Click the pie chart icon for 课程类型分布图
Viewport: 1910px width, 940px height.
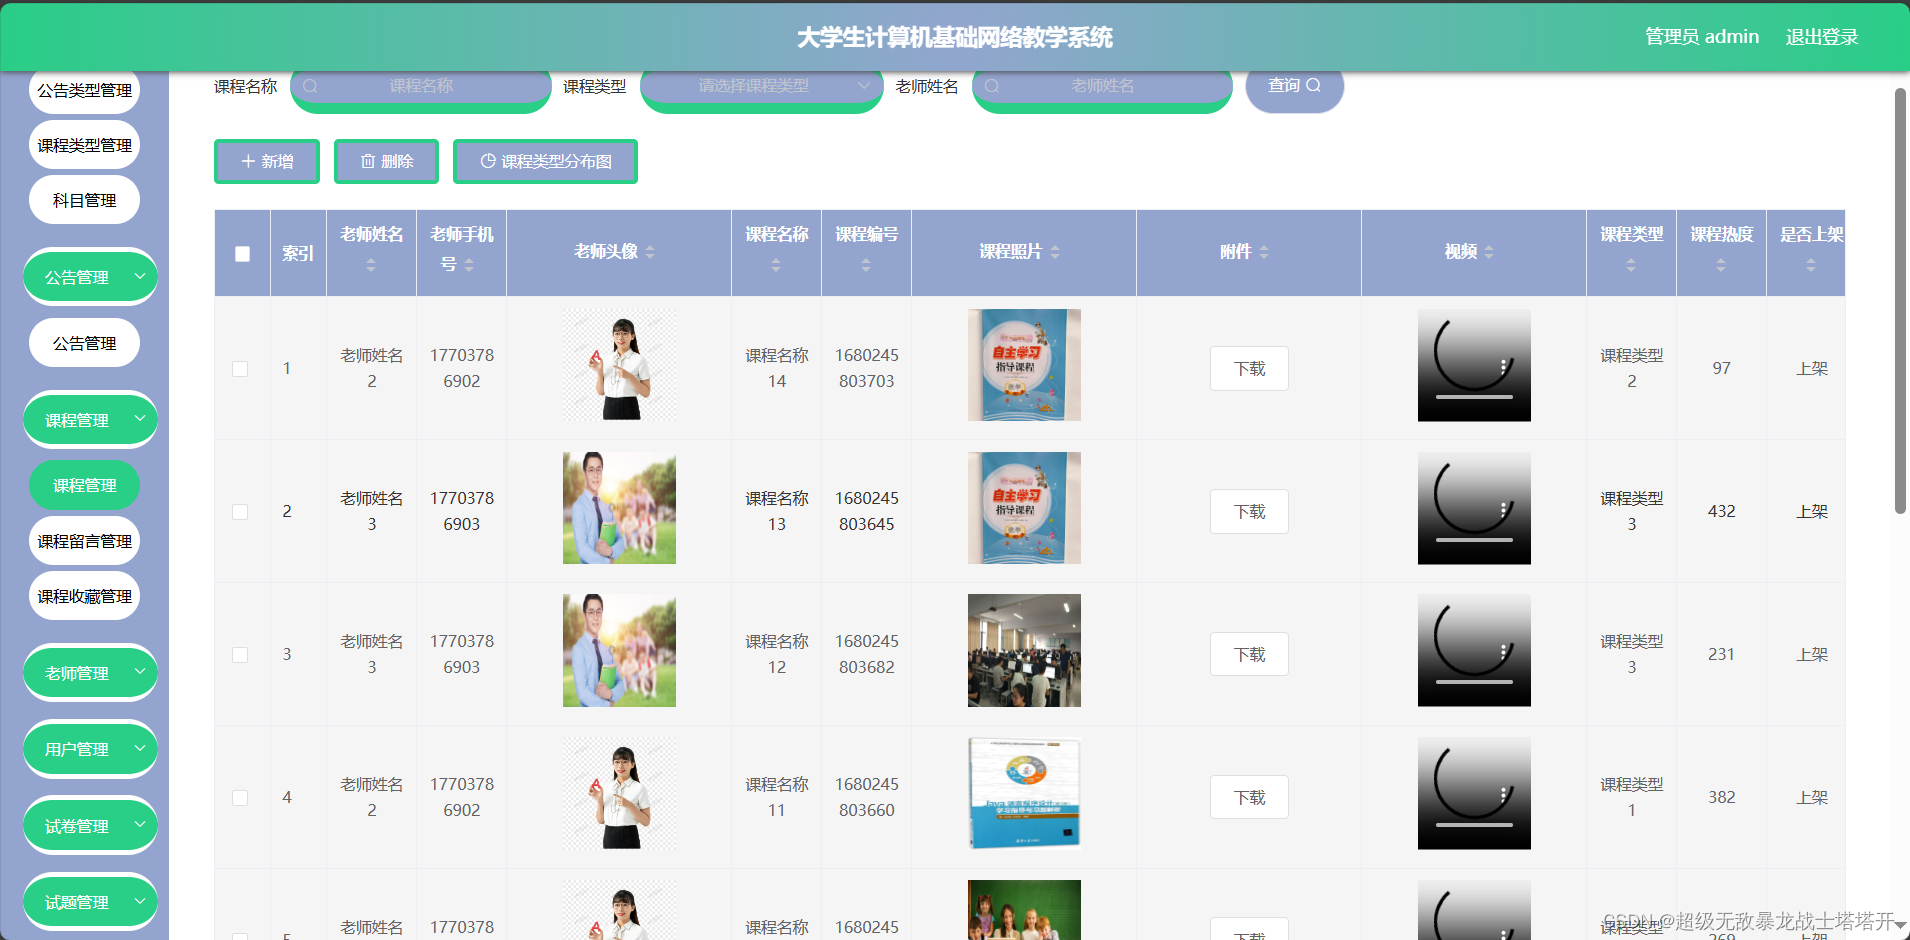488,161
